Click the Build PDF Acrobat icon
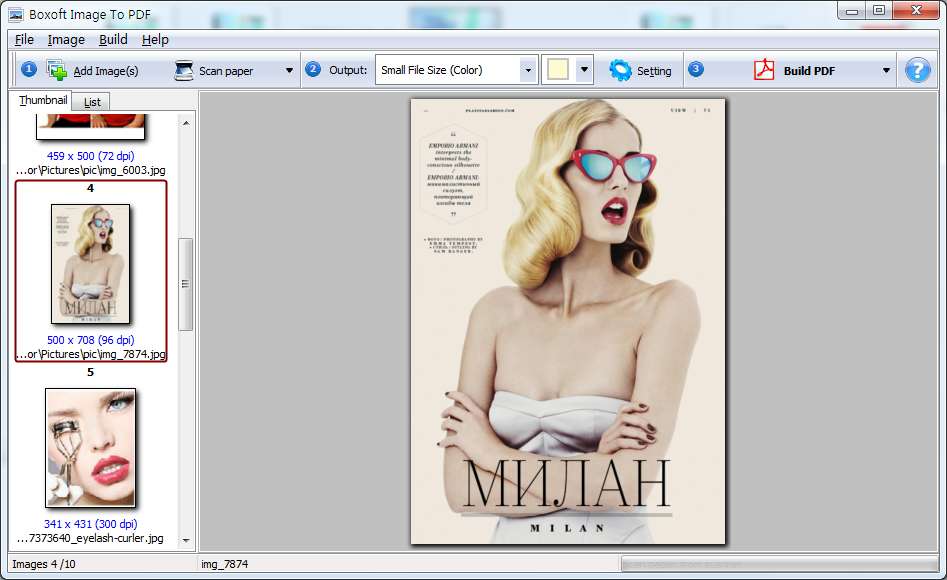Screen dimensions: 947x580 [x=763, y=69]
